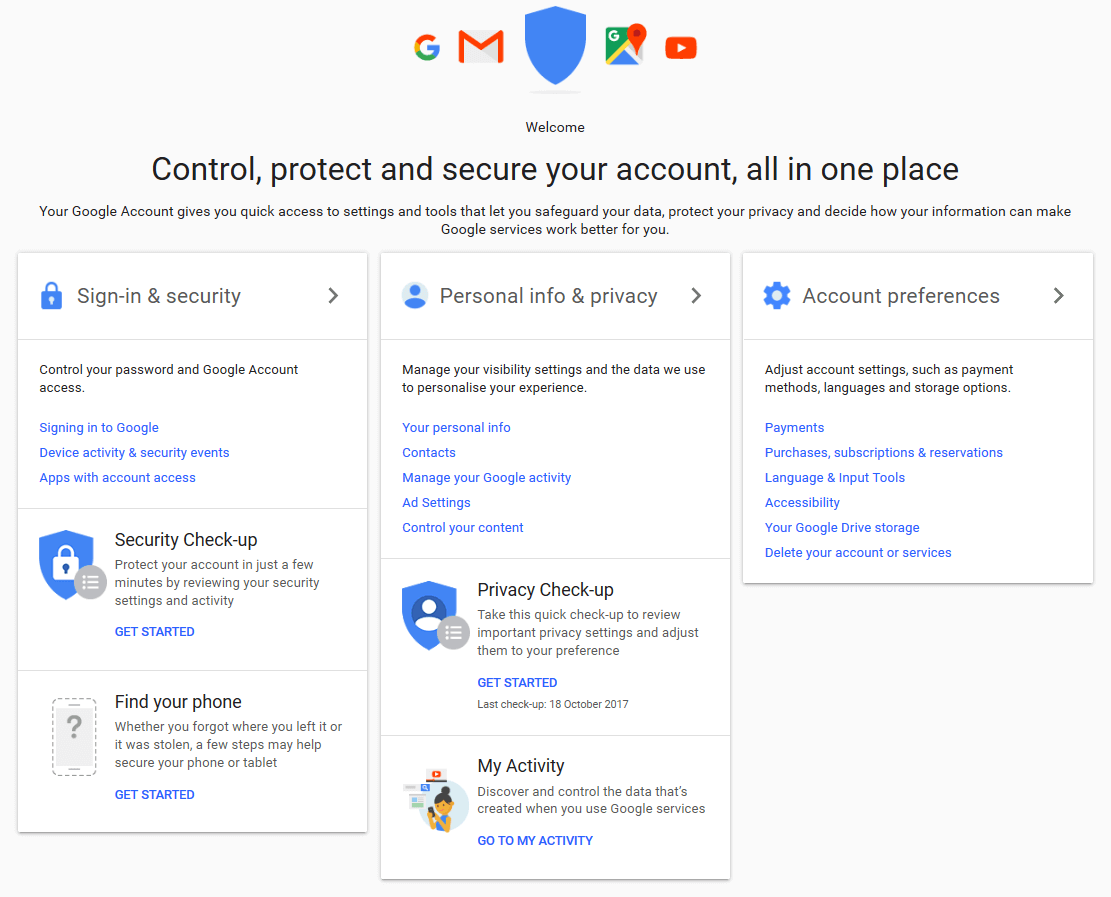Expand Sign-in & security chevron arrow
Image resolution: width=1111 pixels, height=897 pixels.
(334, 296)
